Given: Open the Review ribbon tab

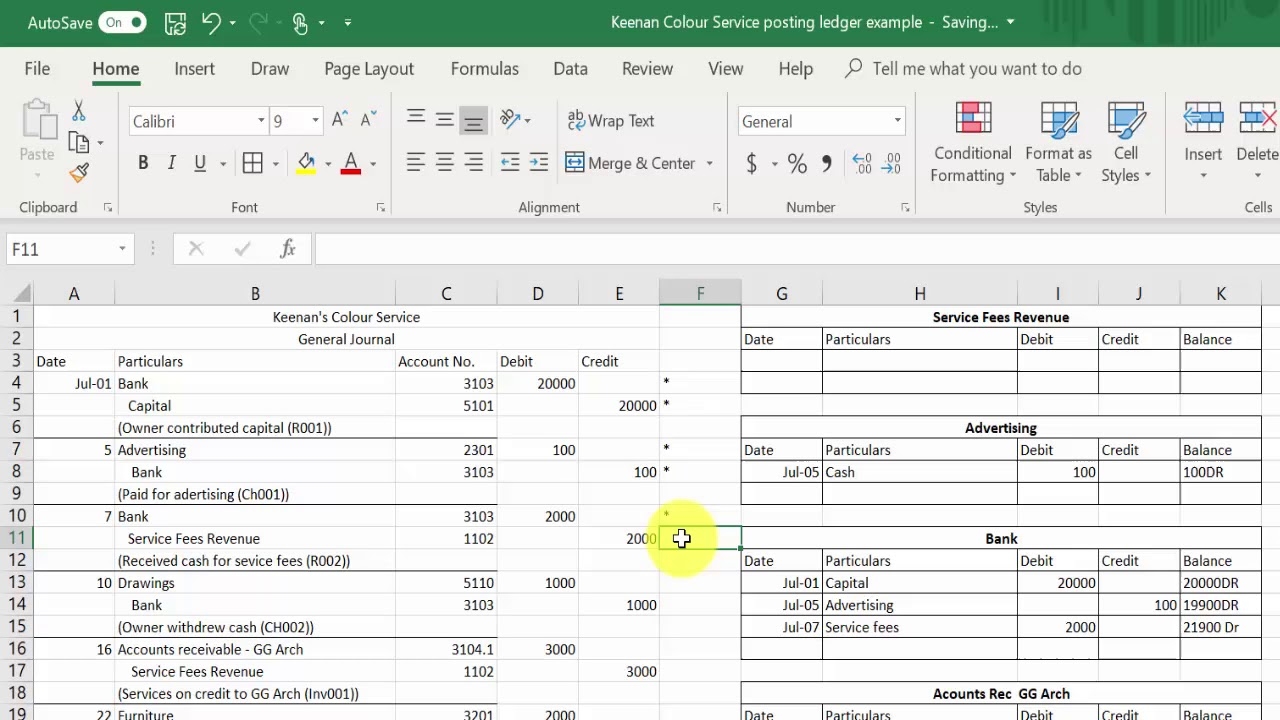Looking at the screenshot, I should [646, 69].
